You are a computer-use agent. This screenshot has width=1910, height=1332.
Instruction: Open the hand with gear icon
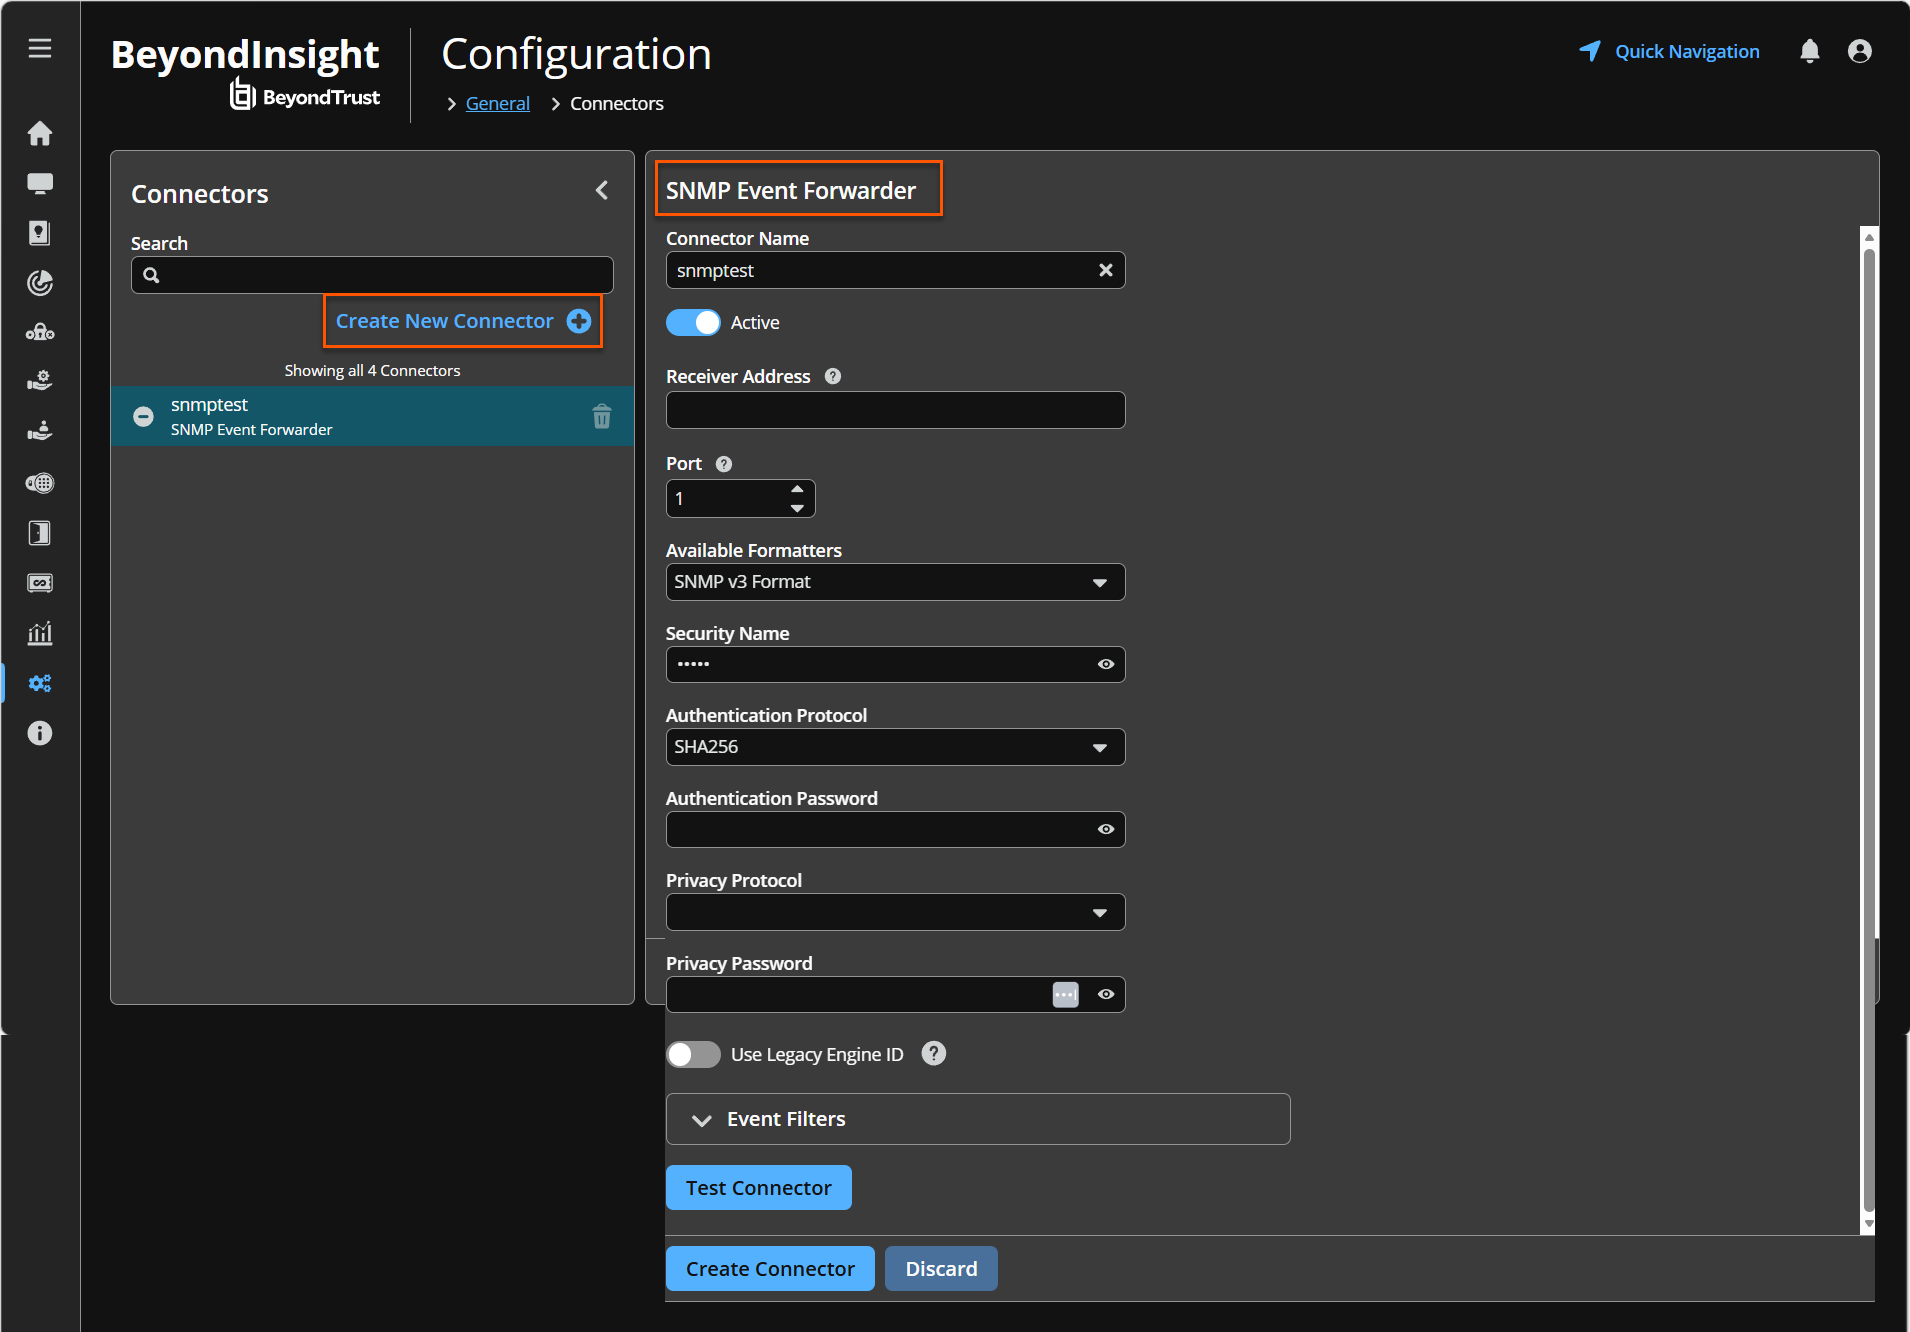pyautogui.click(x=40, y=381)
